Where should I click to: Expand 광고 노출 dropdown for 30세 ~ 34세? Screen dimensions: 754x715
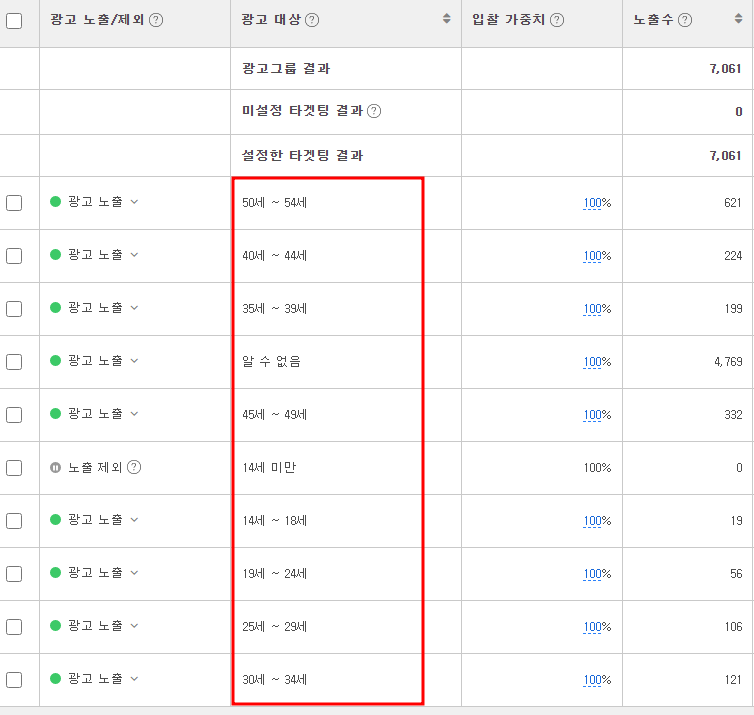coord(135,678)
